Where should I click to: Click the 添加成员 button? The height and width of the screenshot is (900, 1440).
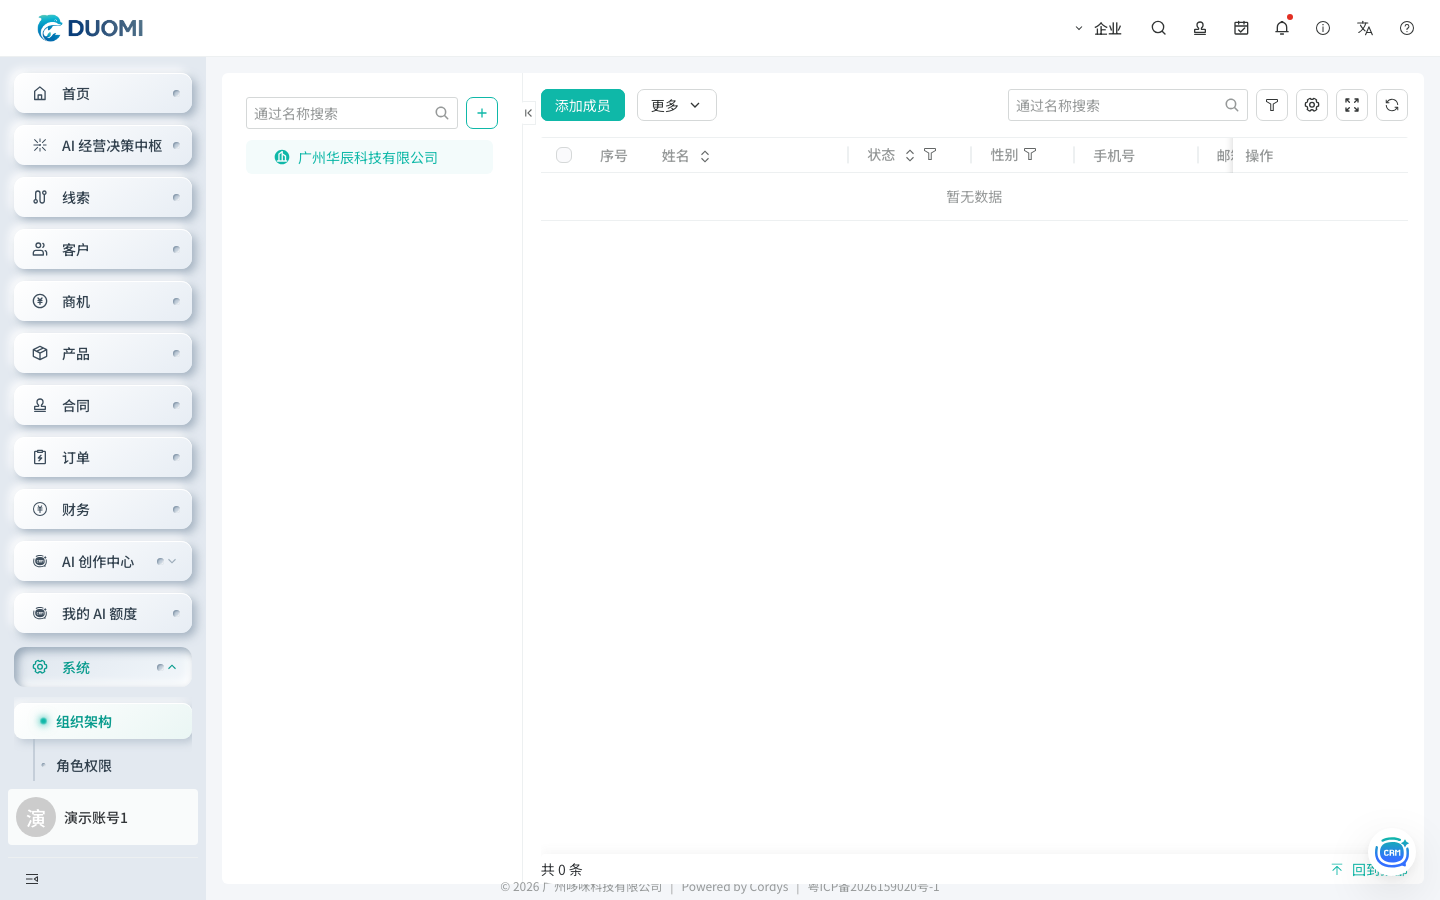pyautogui.click(x=583, y=105)
